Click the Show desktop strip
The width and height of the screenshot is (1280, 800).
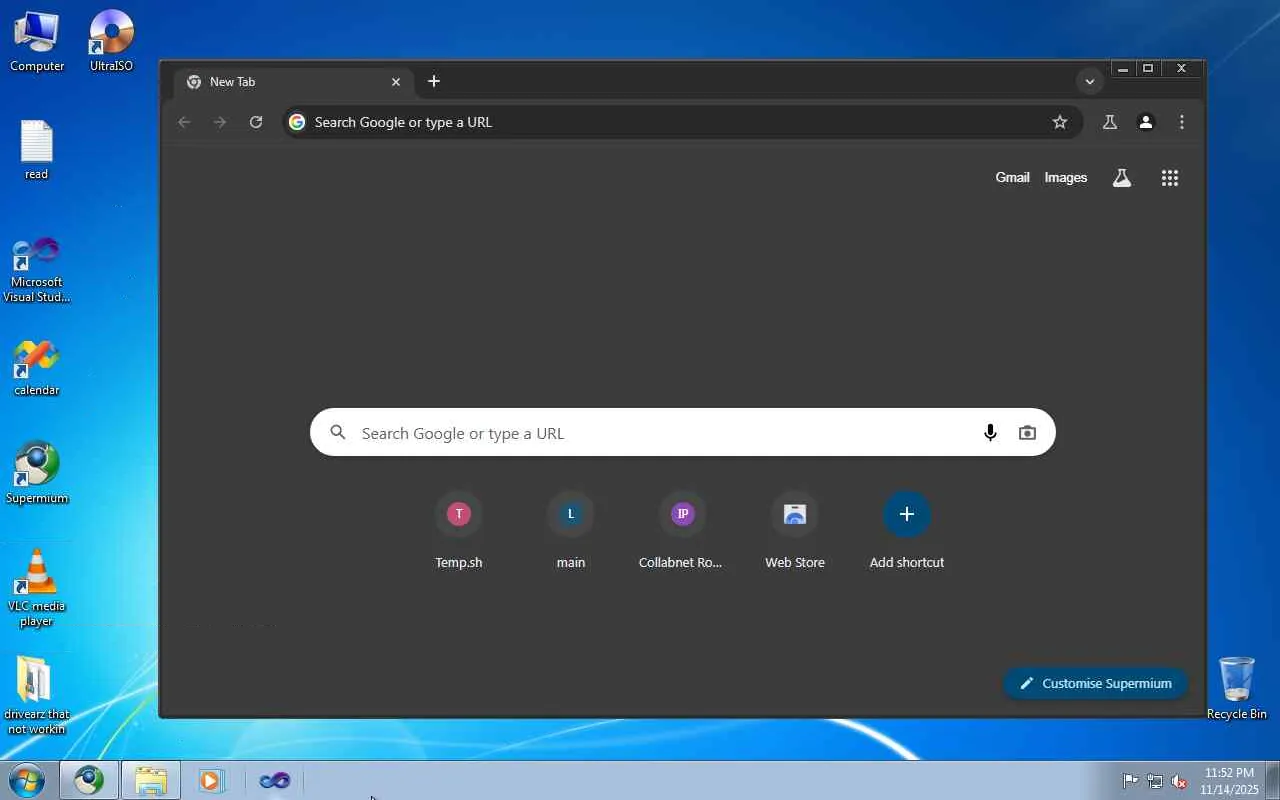pos(1273,780)
